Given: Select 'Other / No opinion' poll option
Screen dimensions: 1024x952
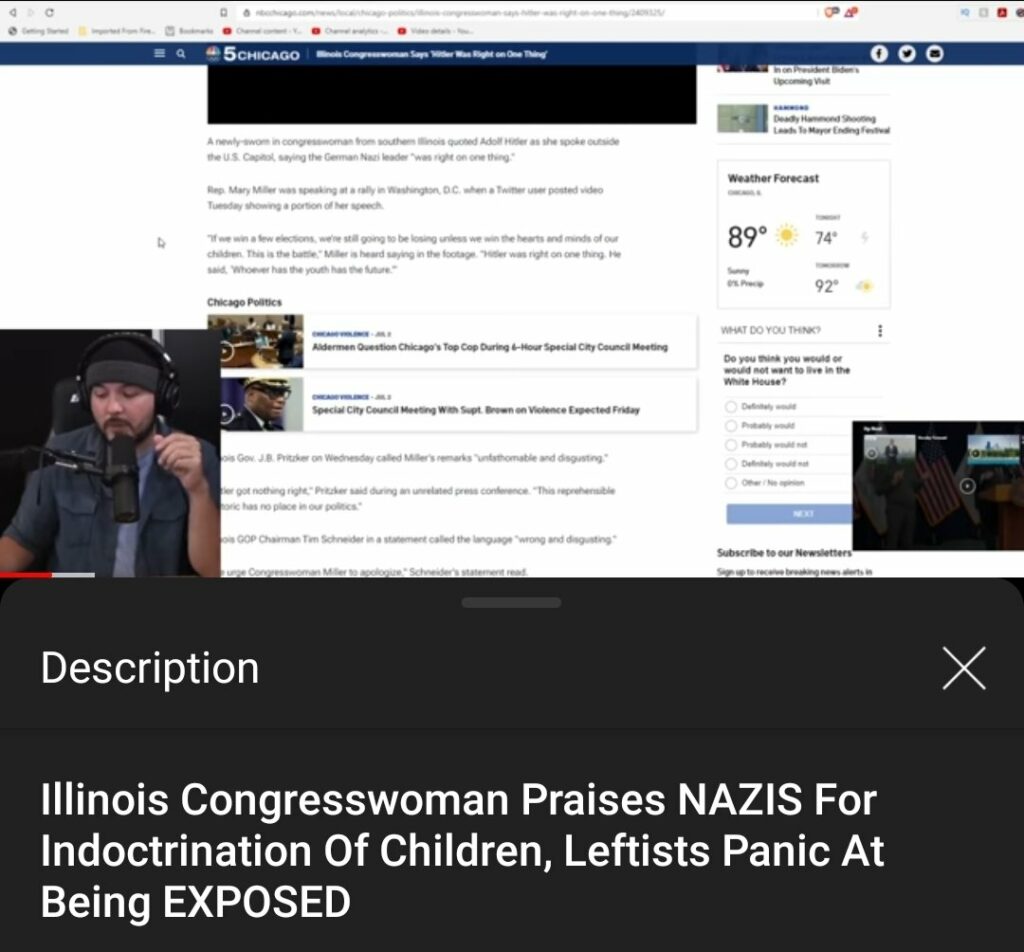Looking at the screenshot, I should [732, 483].
